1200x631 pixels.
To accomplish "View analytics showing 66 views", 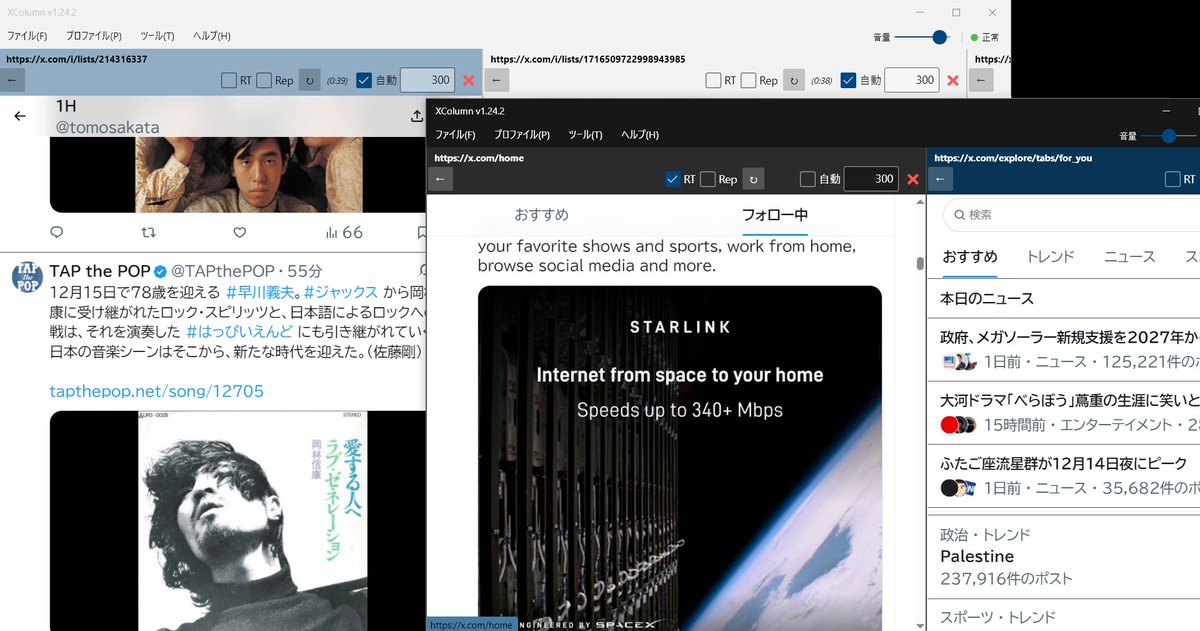I will (343, 232).
